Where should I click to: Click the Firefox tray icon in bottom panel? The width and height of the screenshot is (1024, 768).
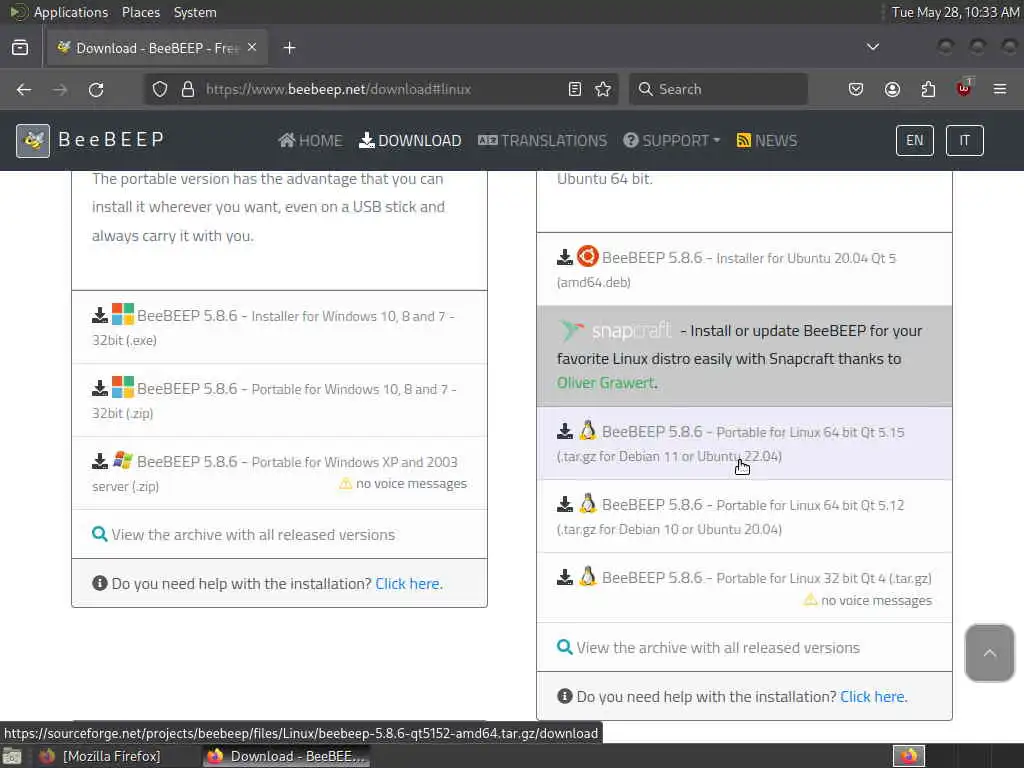[908, 756]
